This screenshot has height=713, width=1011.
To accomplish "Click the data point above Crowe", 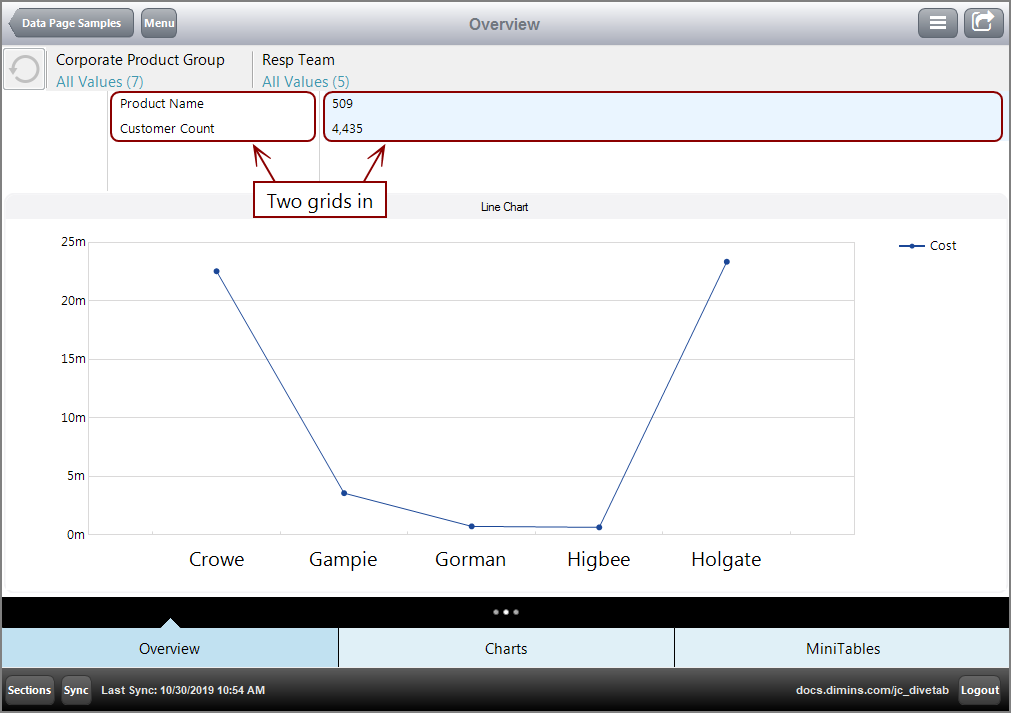I will click(216, 269).
